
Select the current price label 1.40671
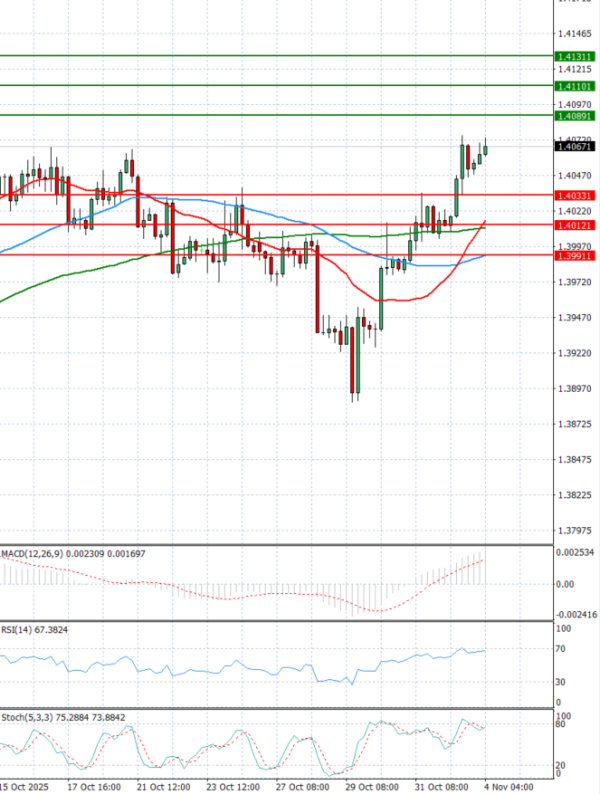(576, 147)
